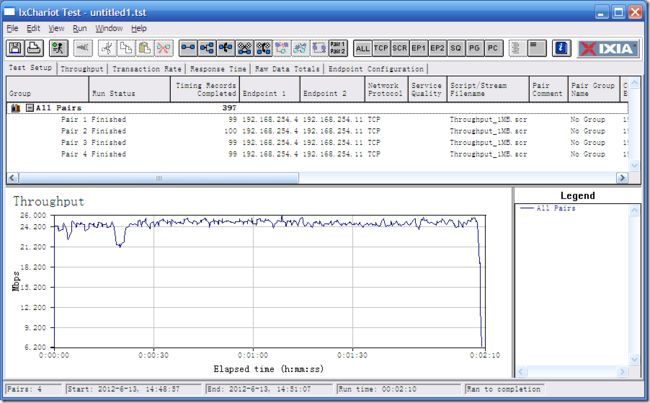Viewport: 650px width, 403px height.
Task: Click the blue information (i) icon
Action: (561, 48)
